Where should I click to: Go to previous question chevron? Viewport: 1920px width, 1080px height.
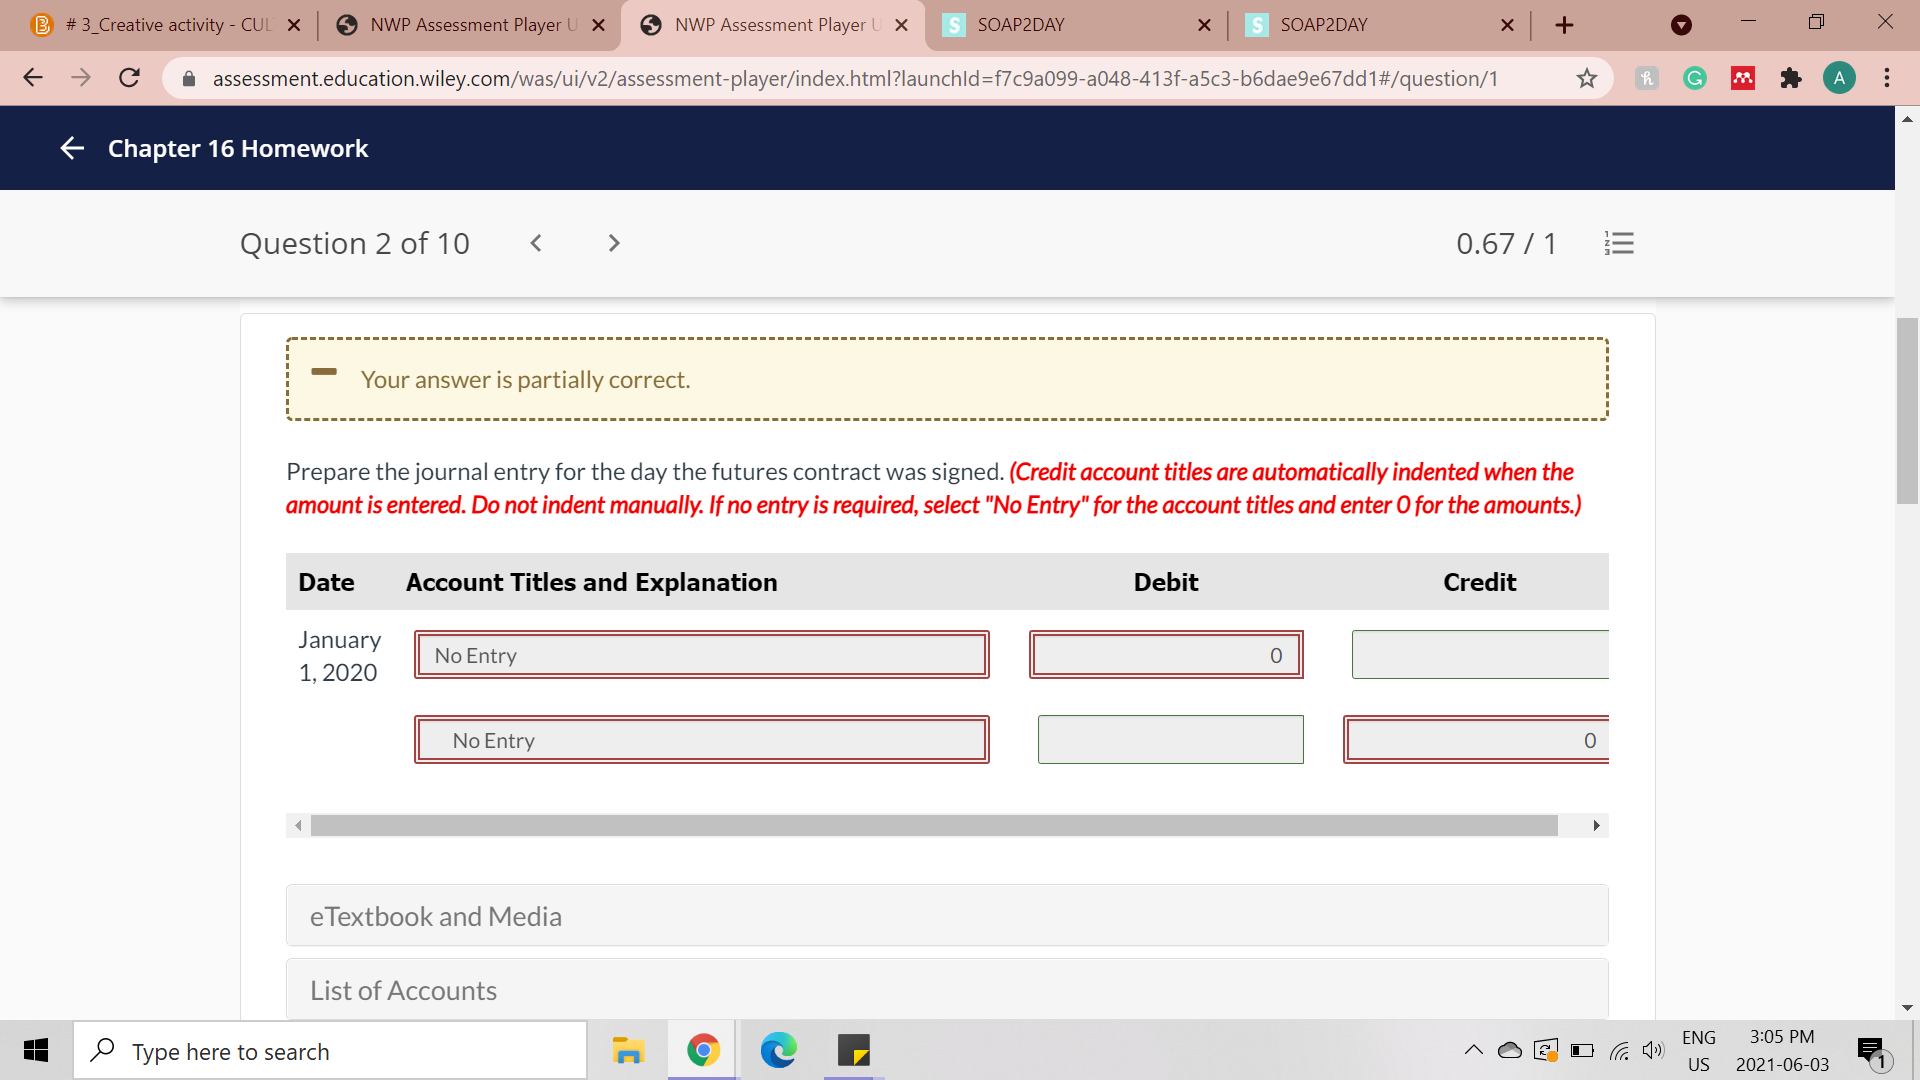(536, 243)
